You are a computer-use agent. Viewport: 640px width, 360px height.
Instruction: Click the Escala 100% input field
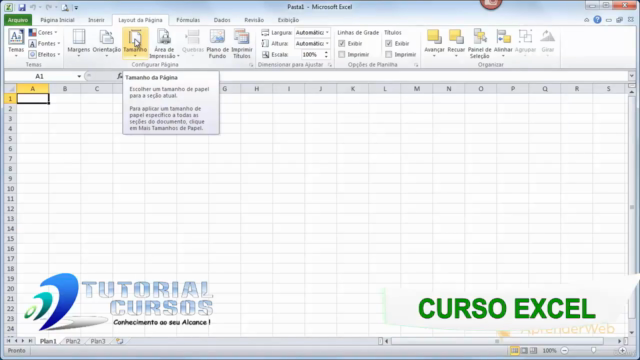[309, 54]
